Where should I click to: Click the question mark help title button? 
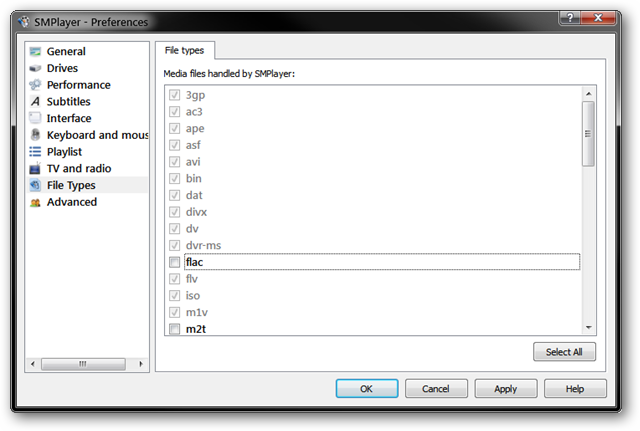tap(570, 18)
